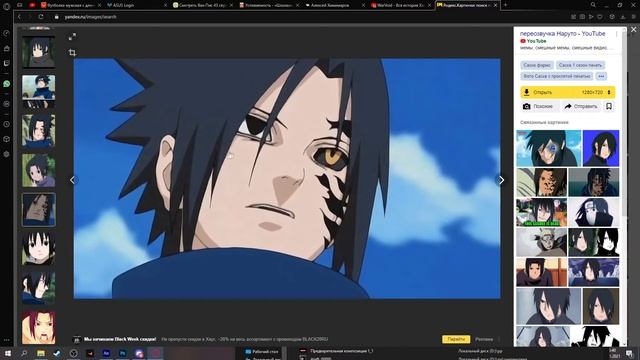Open sidebar settings gear icon
The image size is (640, 360).
[x=7, y=154]
